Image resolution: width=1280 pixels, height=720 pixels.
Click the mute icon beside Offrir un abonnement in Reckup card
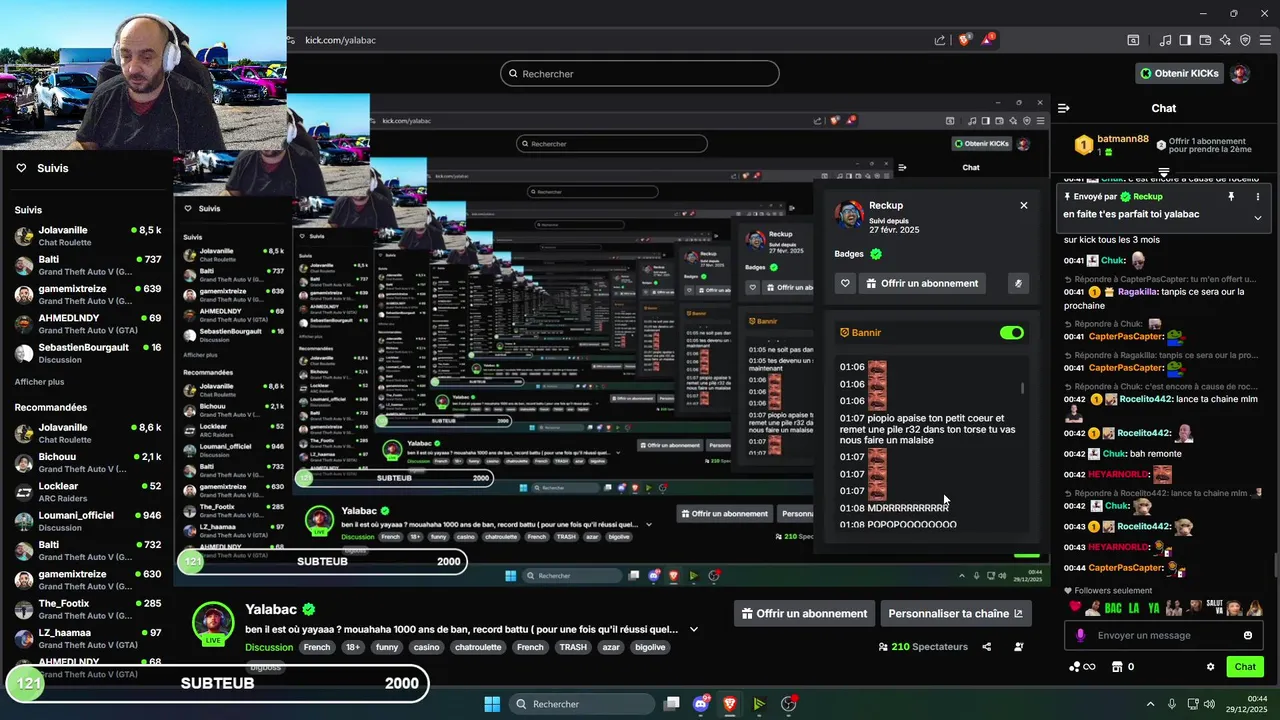click(x=1019, y=284)
